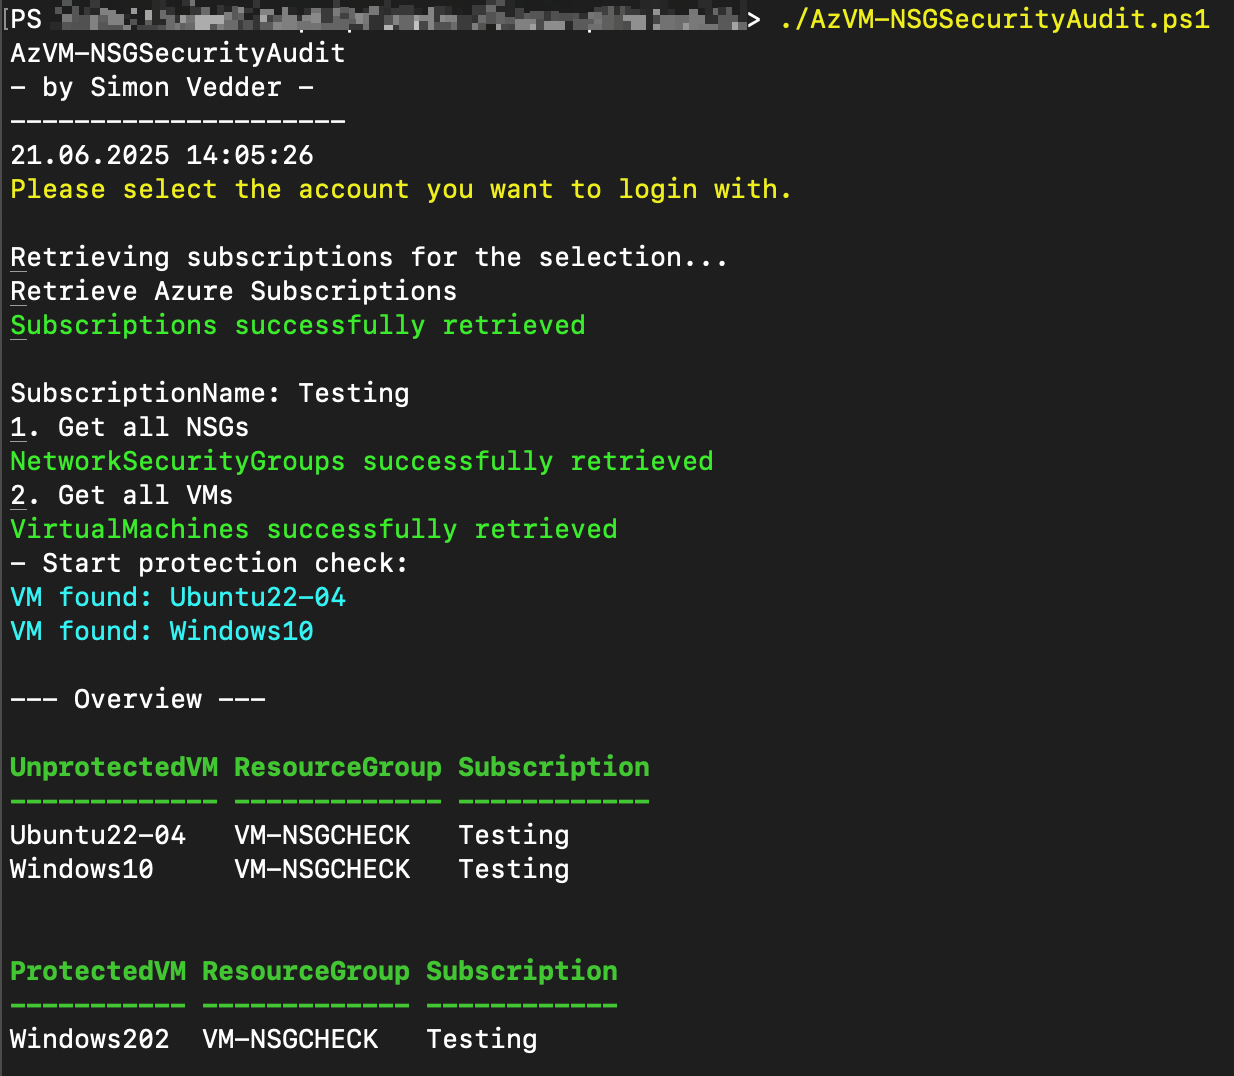This screenshot has width=1234, height=1076.
Task: Click the Ubuntu22-04 cell in UnprotectedVM table
Action: 98,835
